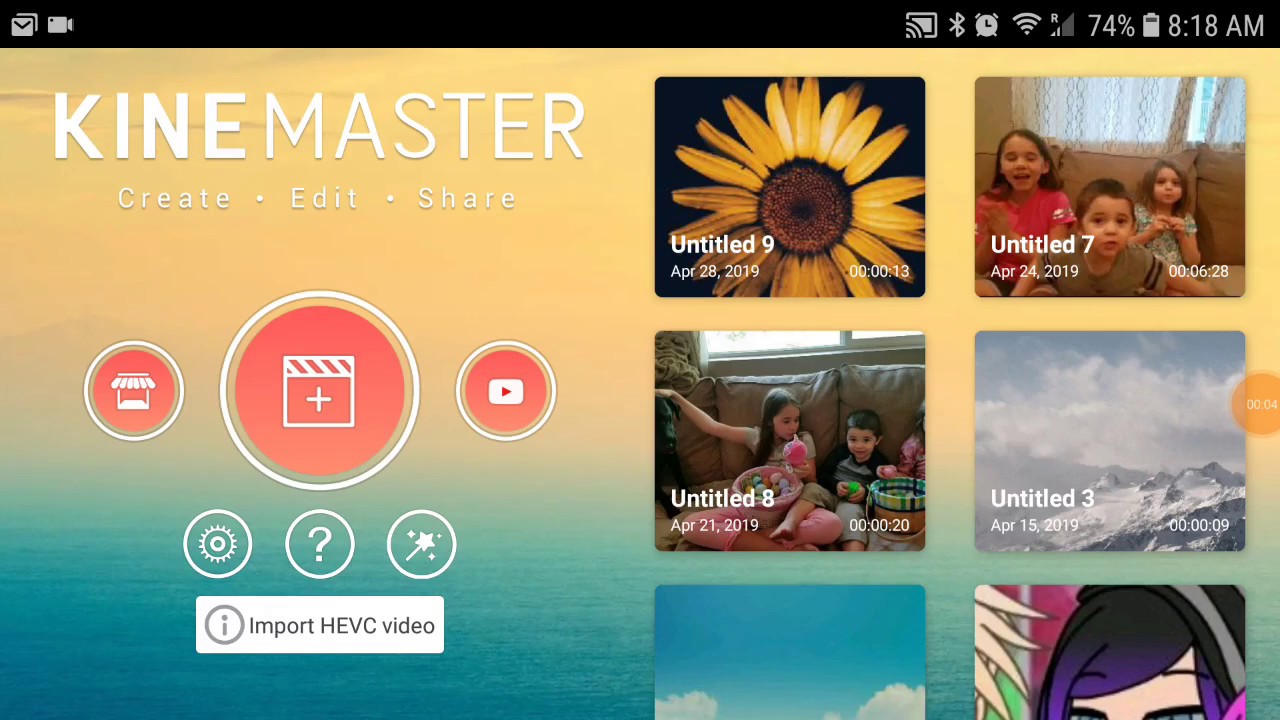Tap the cast screen status icon
Screen dimensions: 1280x720
pos(921,25)
